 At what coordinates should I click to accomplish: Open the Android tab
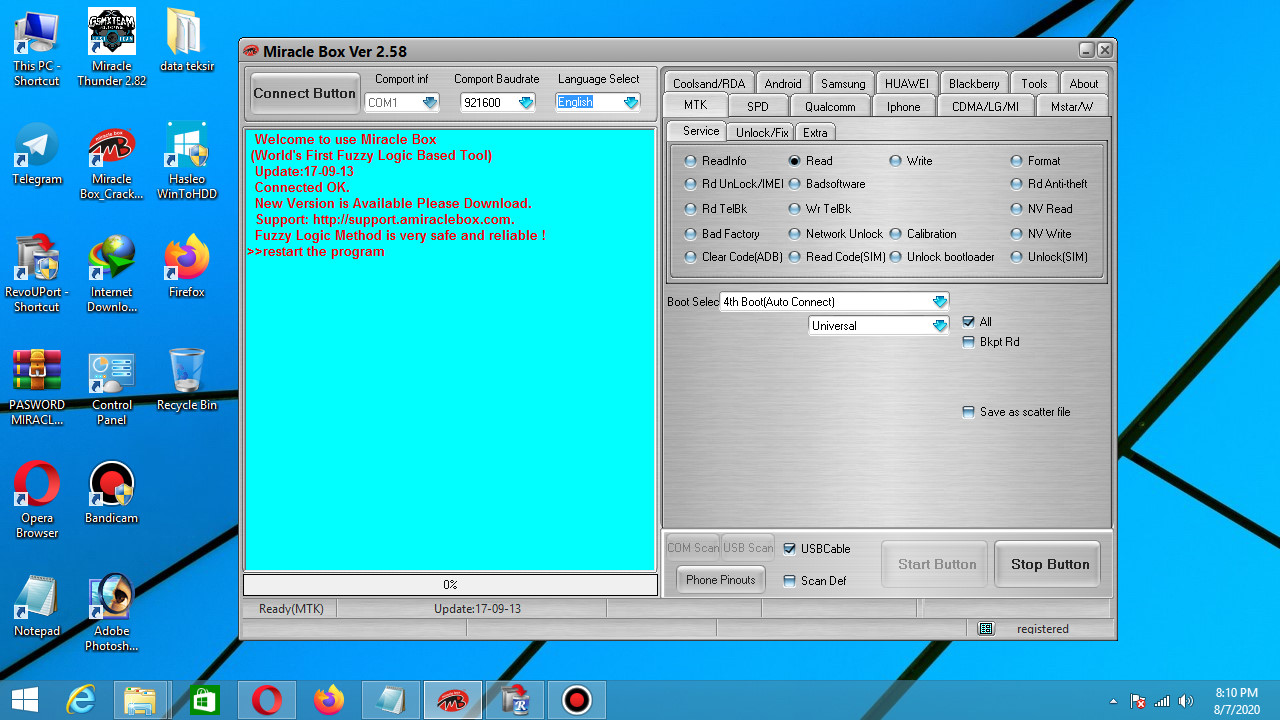coord(783,83)
